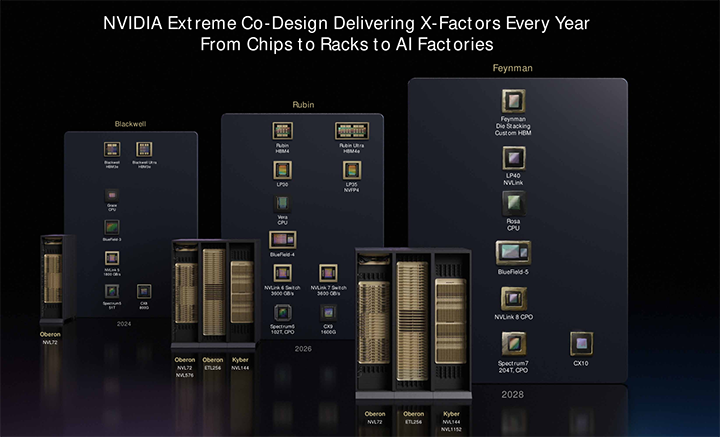Click the Rubin panel heading

coord(302,104)
